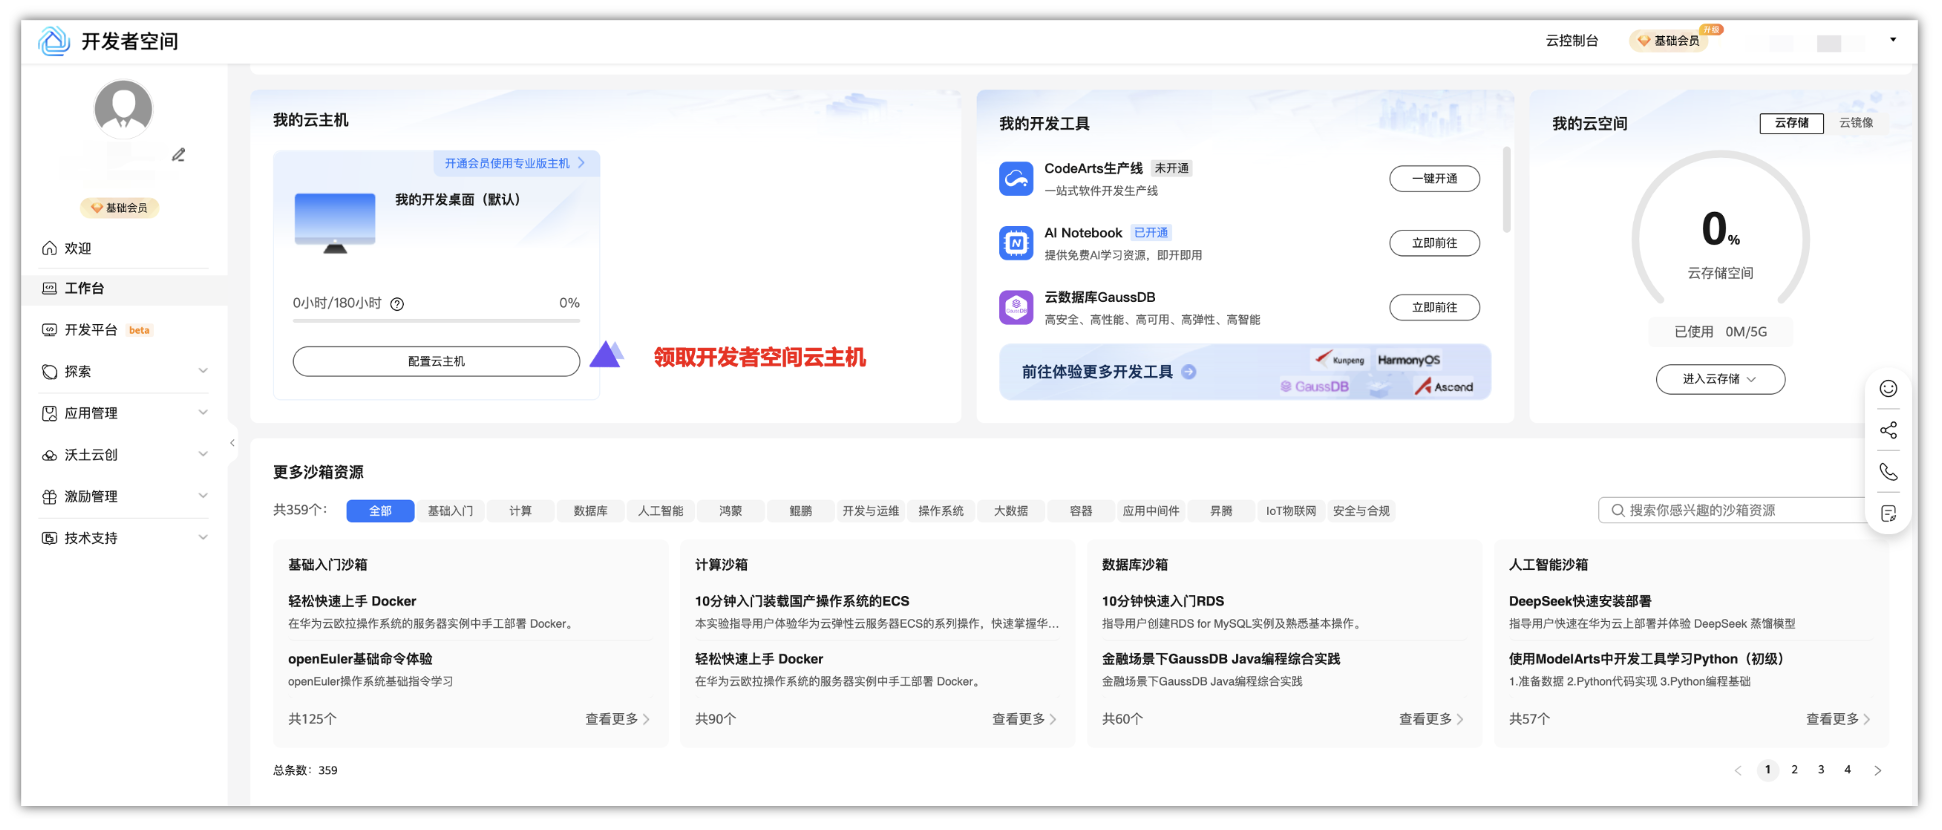Viewport: 1942px width, 830px height.
Task: Click the CodeArts生产线 icon
Action: pos(1016,179)
